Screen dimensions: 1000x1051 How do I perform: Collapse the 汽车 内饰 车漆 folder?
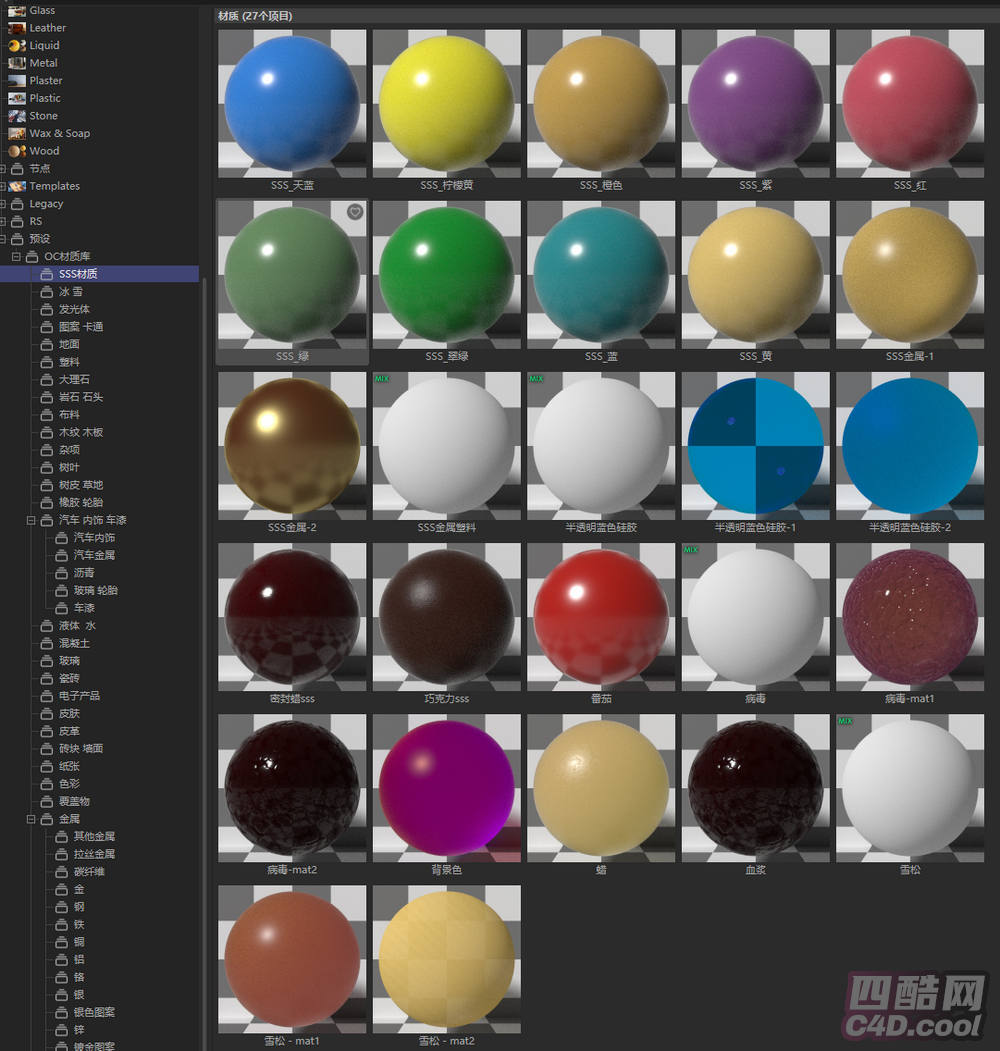[31, 520]
